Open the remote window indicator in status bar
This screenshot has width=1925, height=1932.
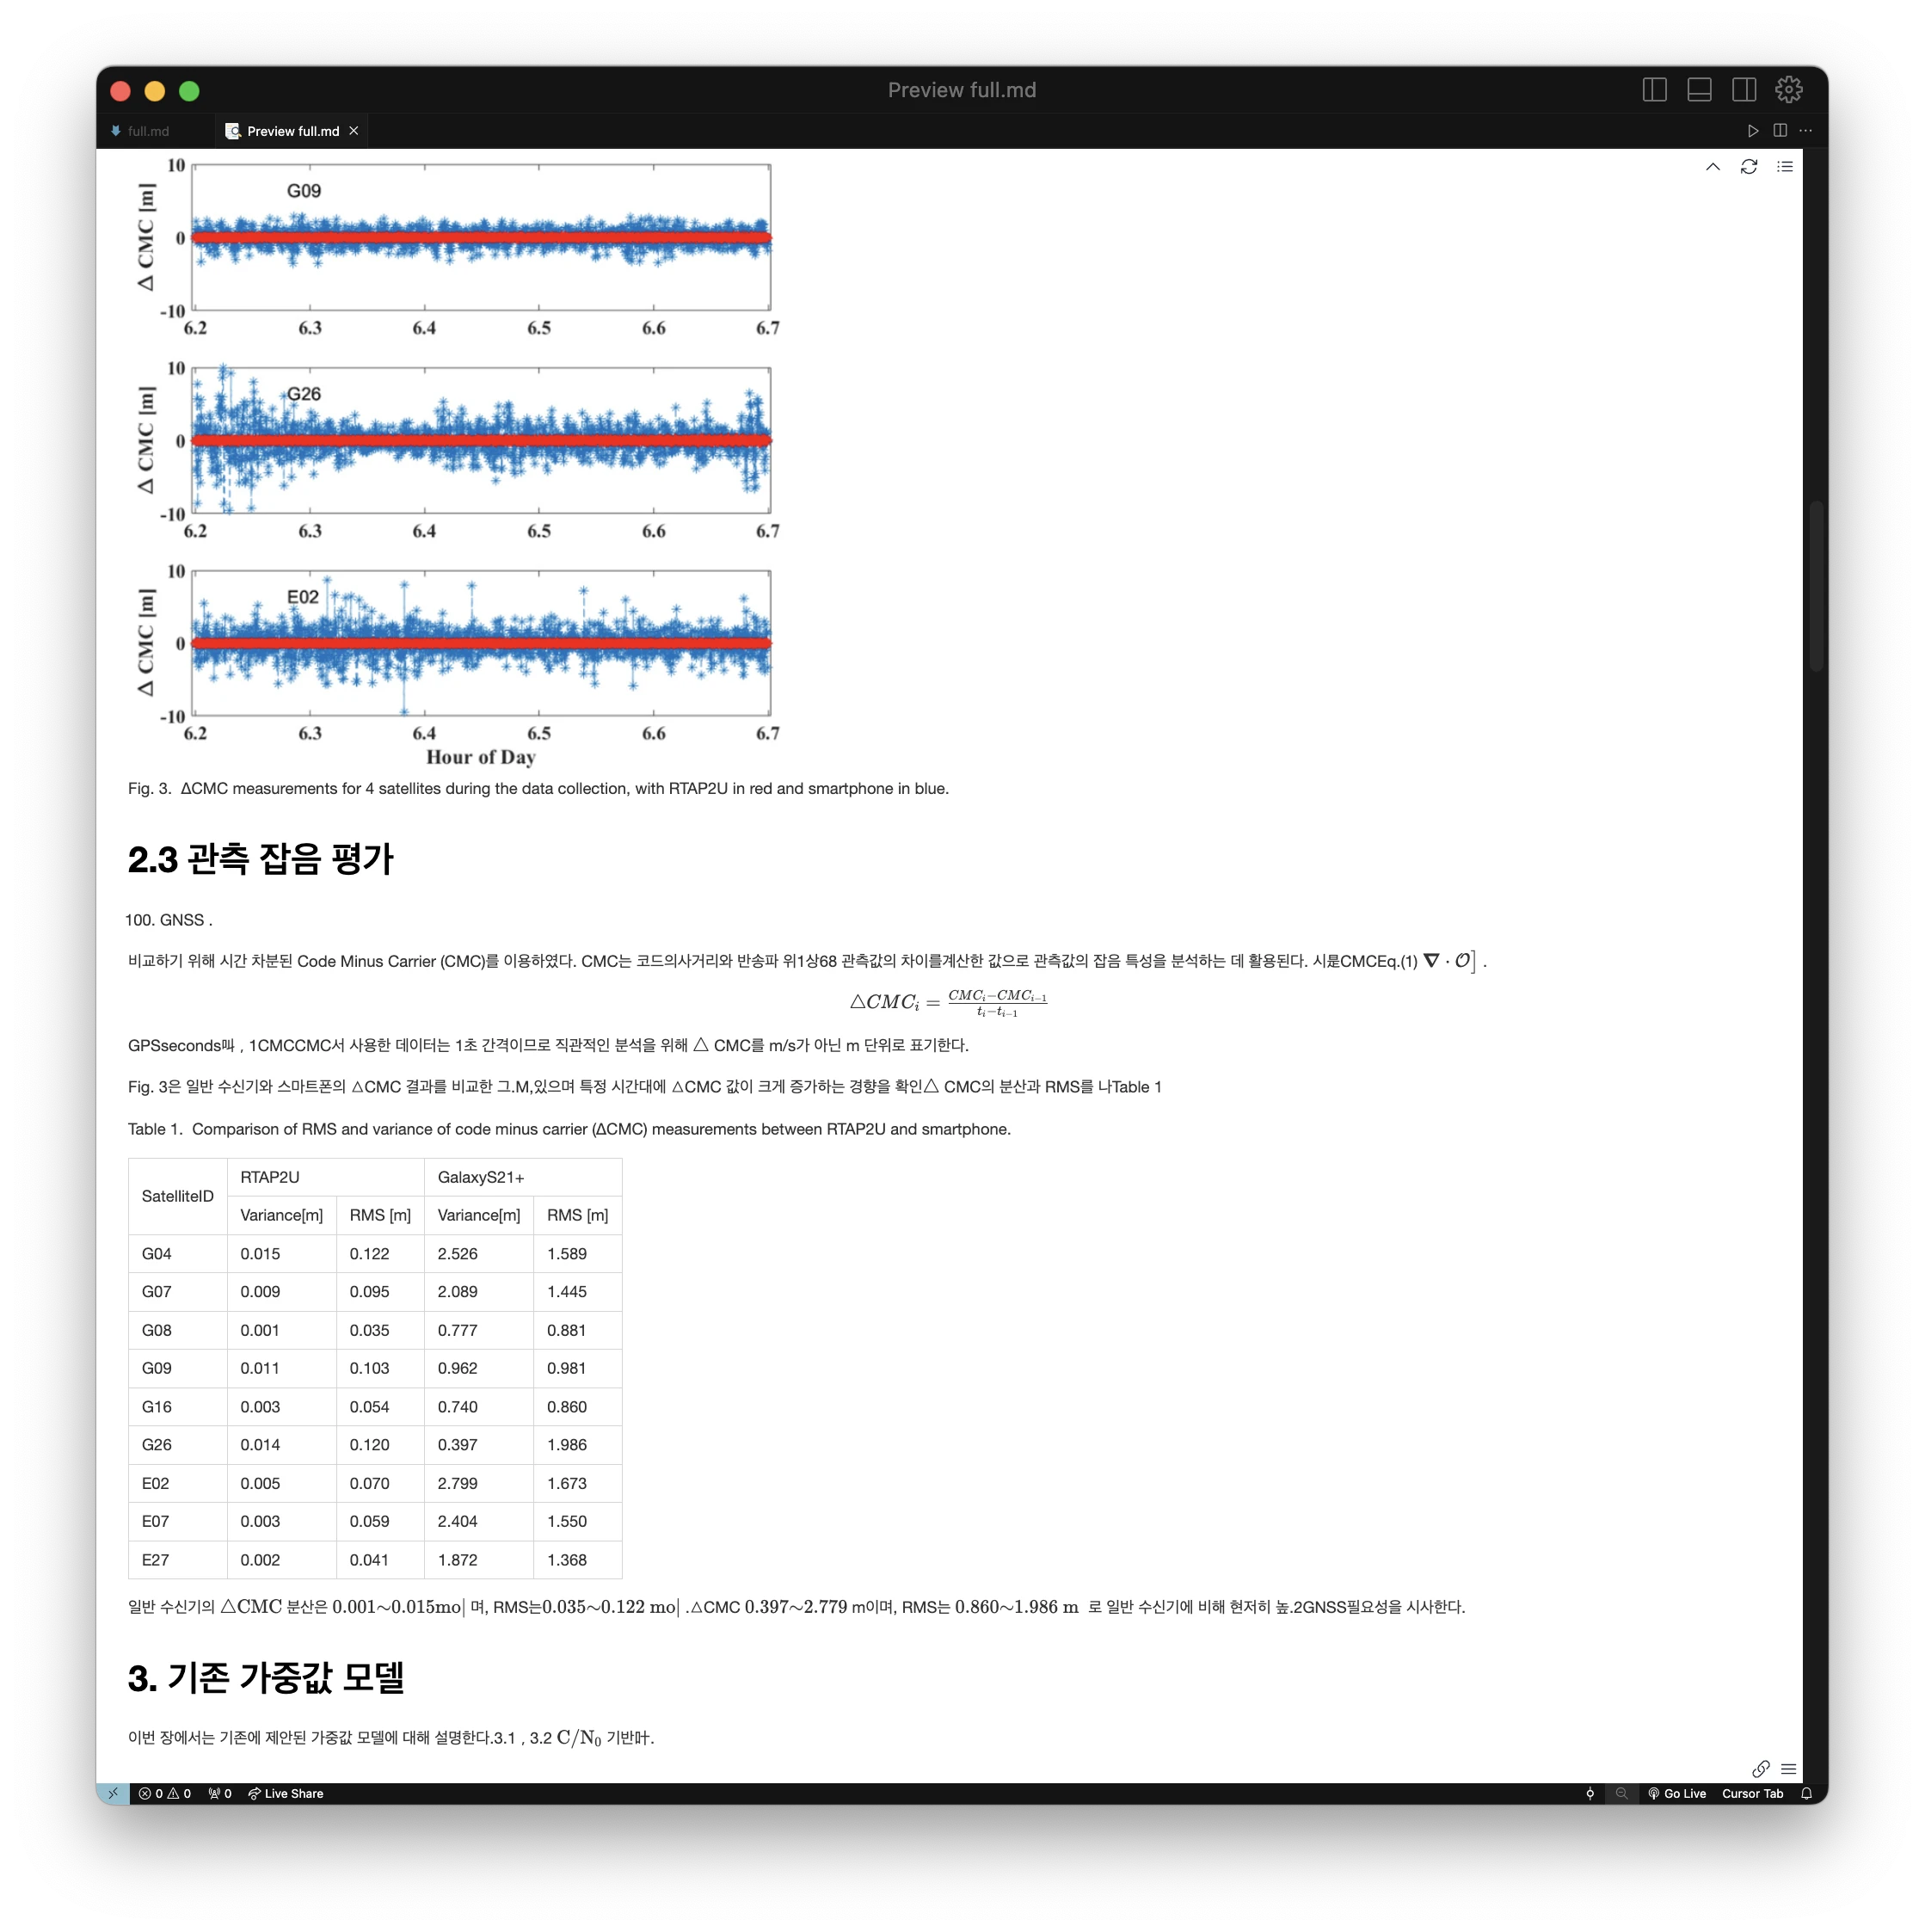(x=113, y=1793)
